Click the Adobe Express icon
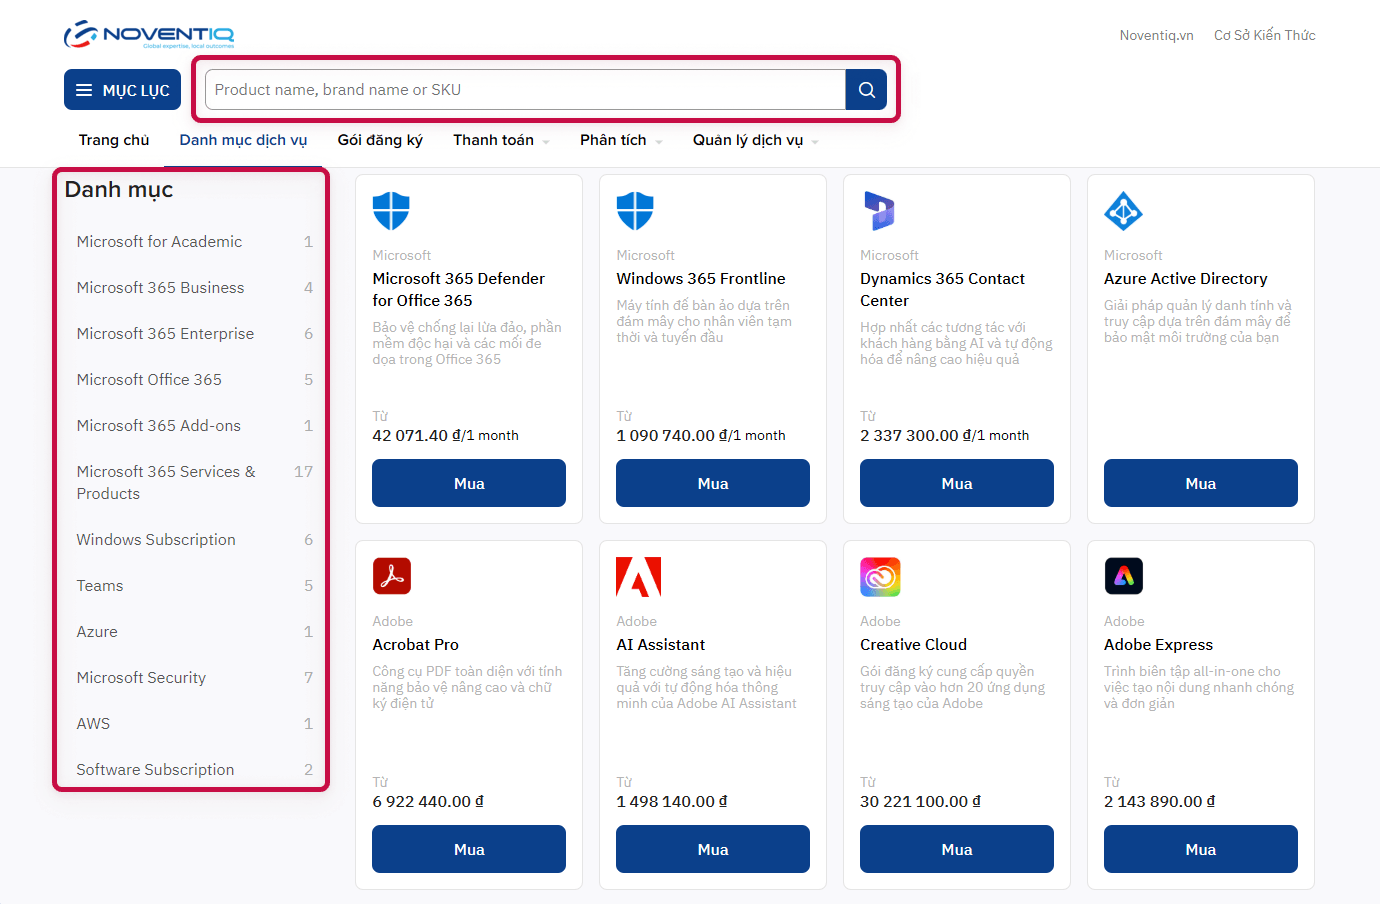 coord(1124,576)
